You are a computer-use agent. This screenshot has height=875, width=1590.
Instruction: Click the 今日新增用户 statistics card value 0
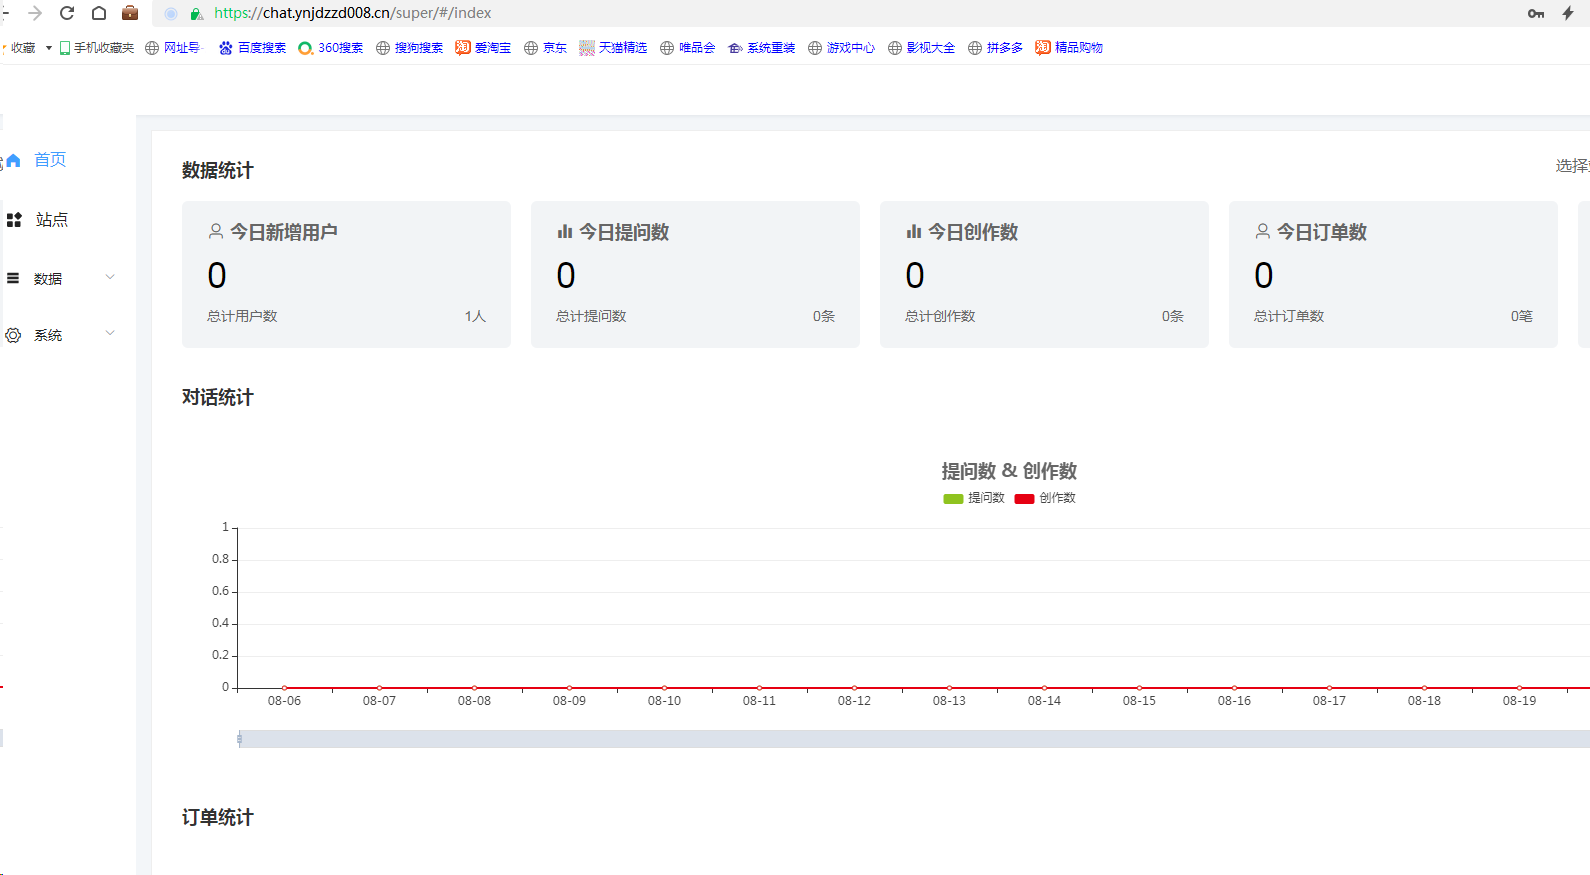pyautogui.click(x=217, y=275)
